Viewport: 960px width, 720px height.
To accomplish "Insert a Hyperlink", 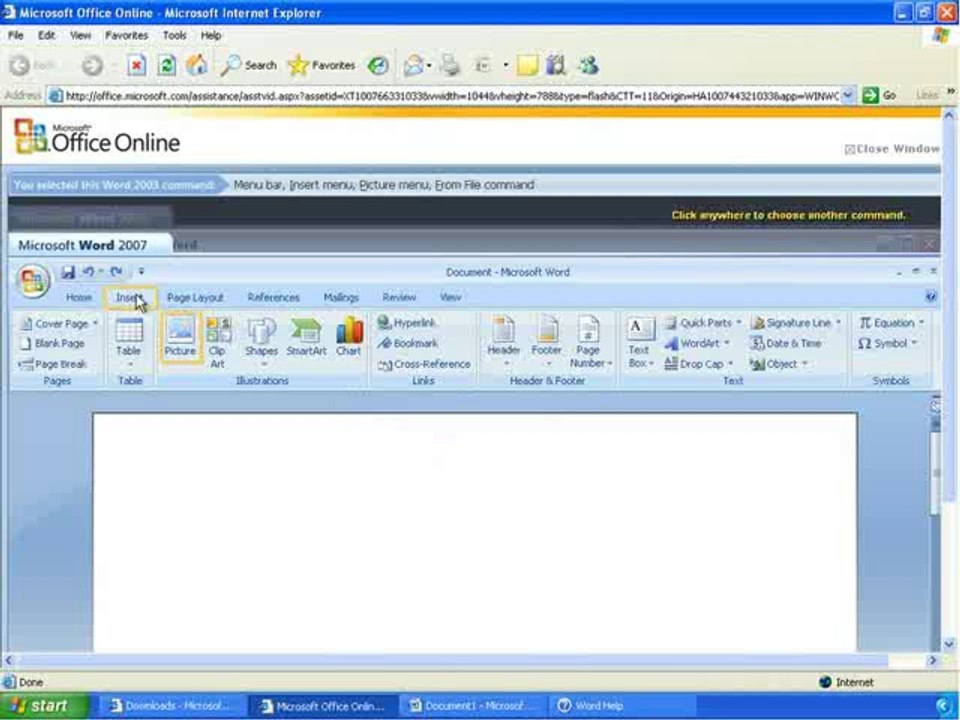I will coord(407,323).
